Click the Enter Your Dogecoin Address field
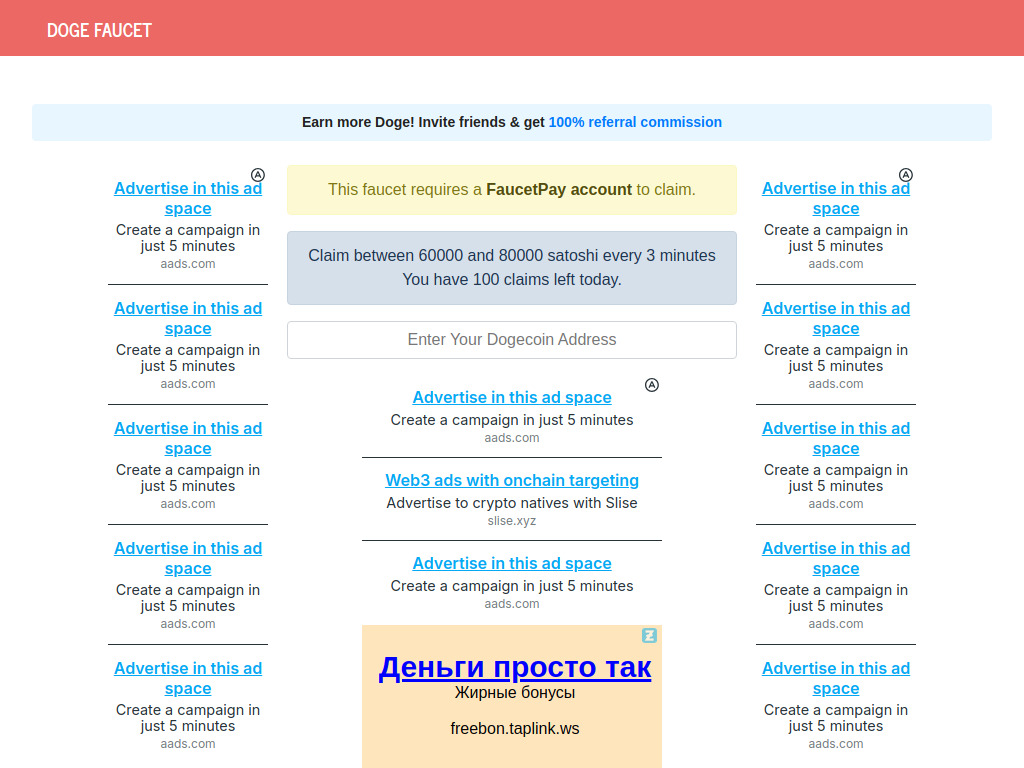The image size is (1024, 768). [x=512, y=340]
